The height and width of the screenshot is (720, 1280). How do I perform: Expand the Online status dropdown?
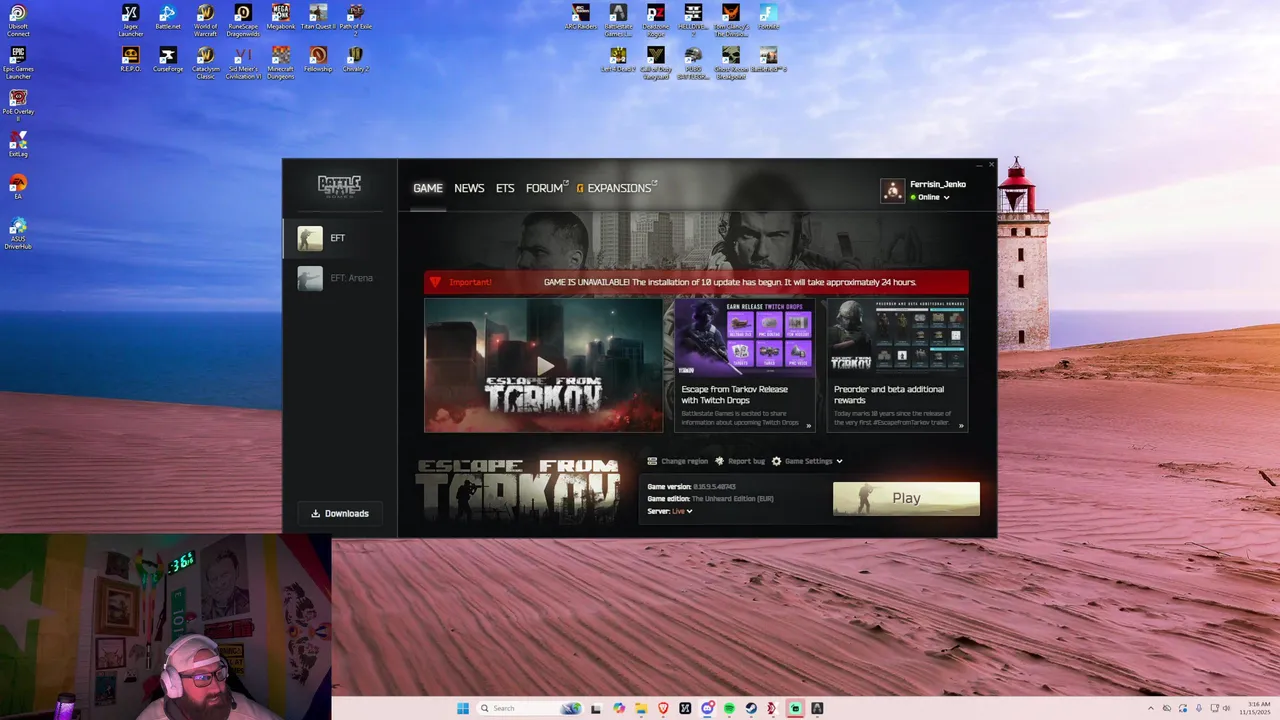coord(930,197)
